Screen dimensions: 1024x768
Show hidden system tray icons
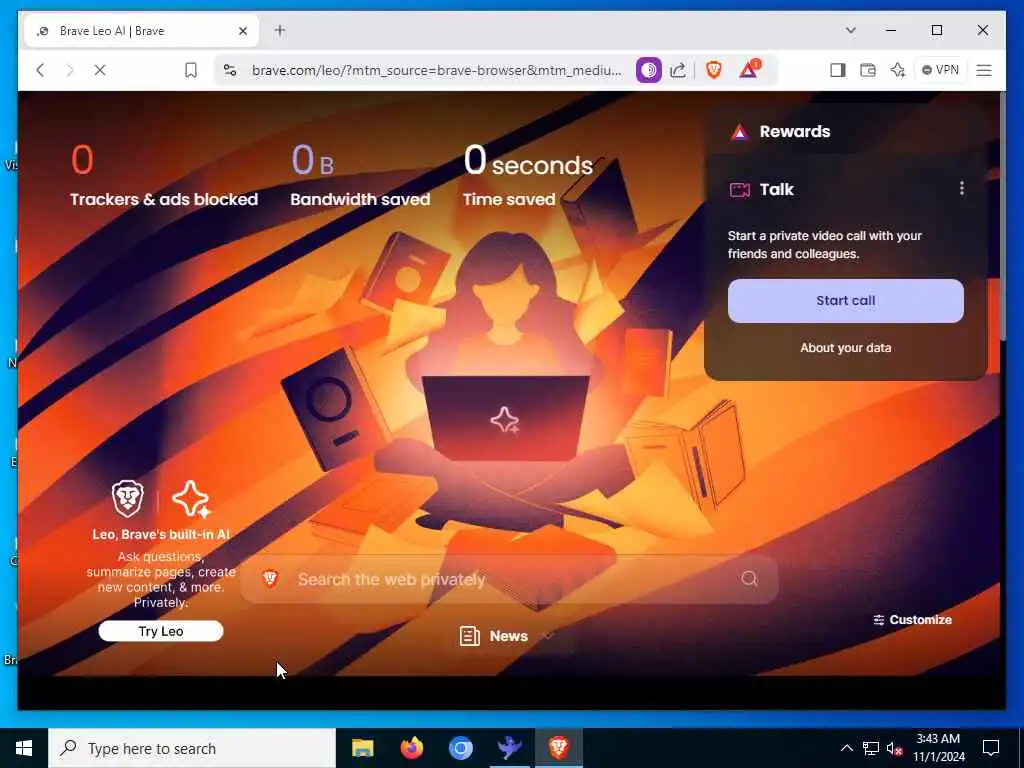coord(846,748)
